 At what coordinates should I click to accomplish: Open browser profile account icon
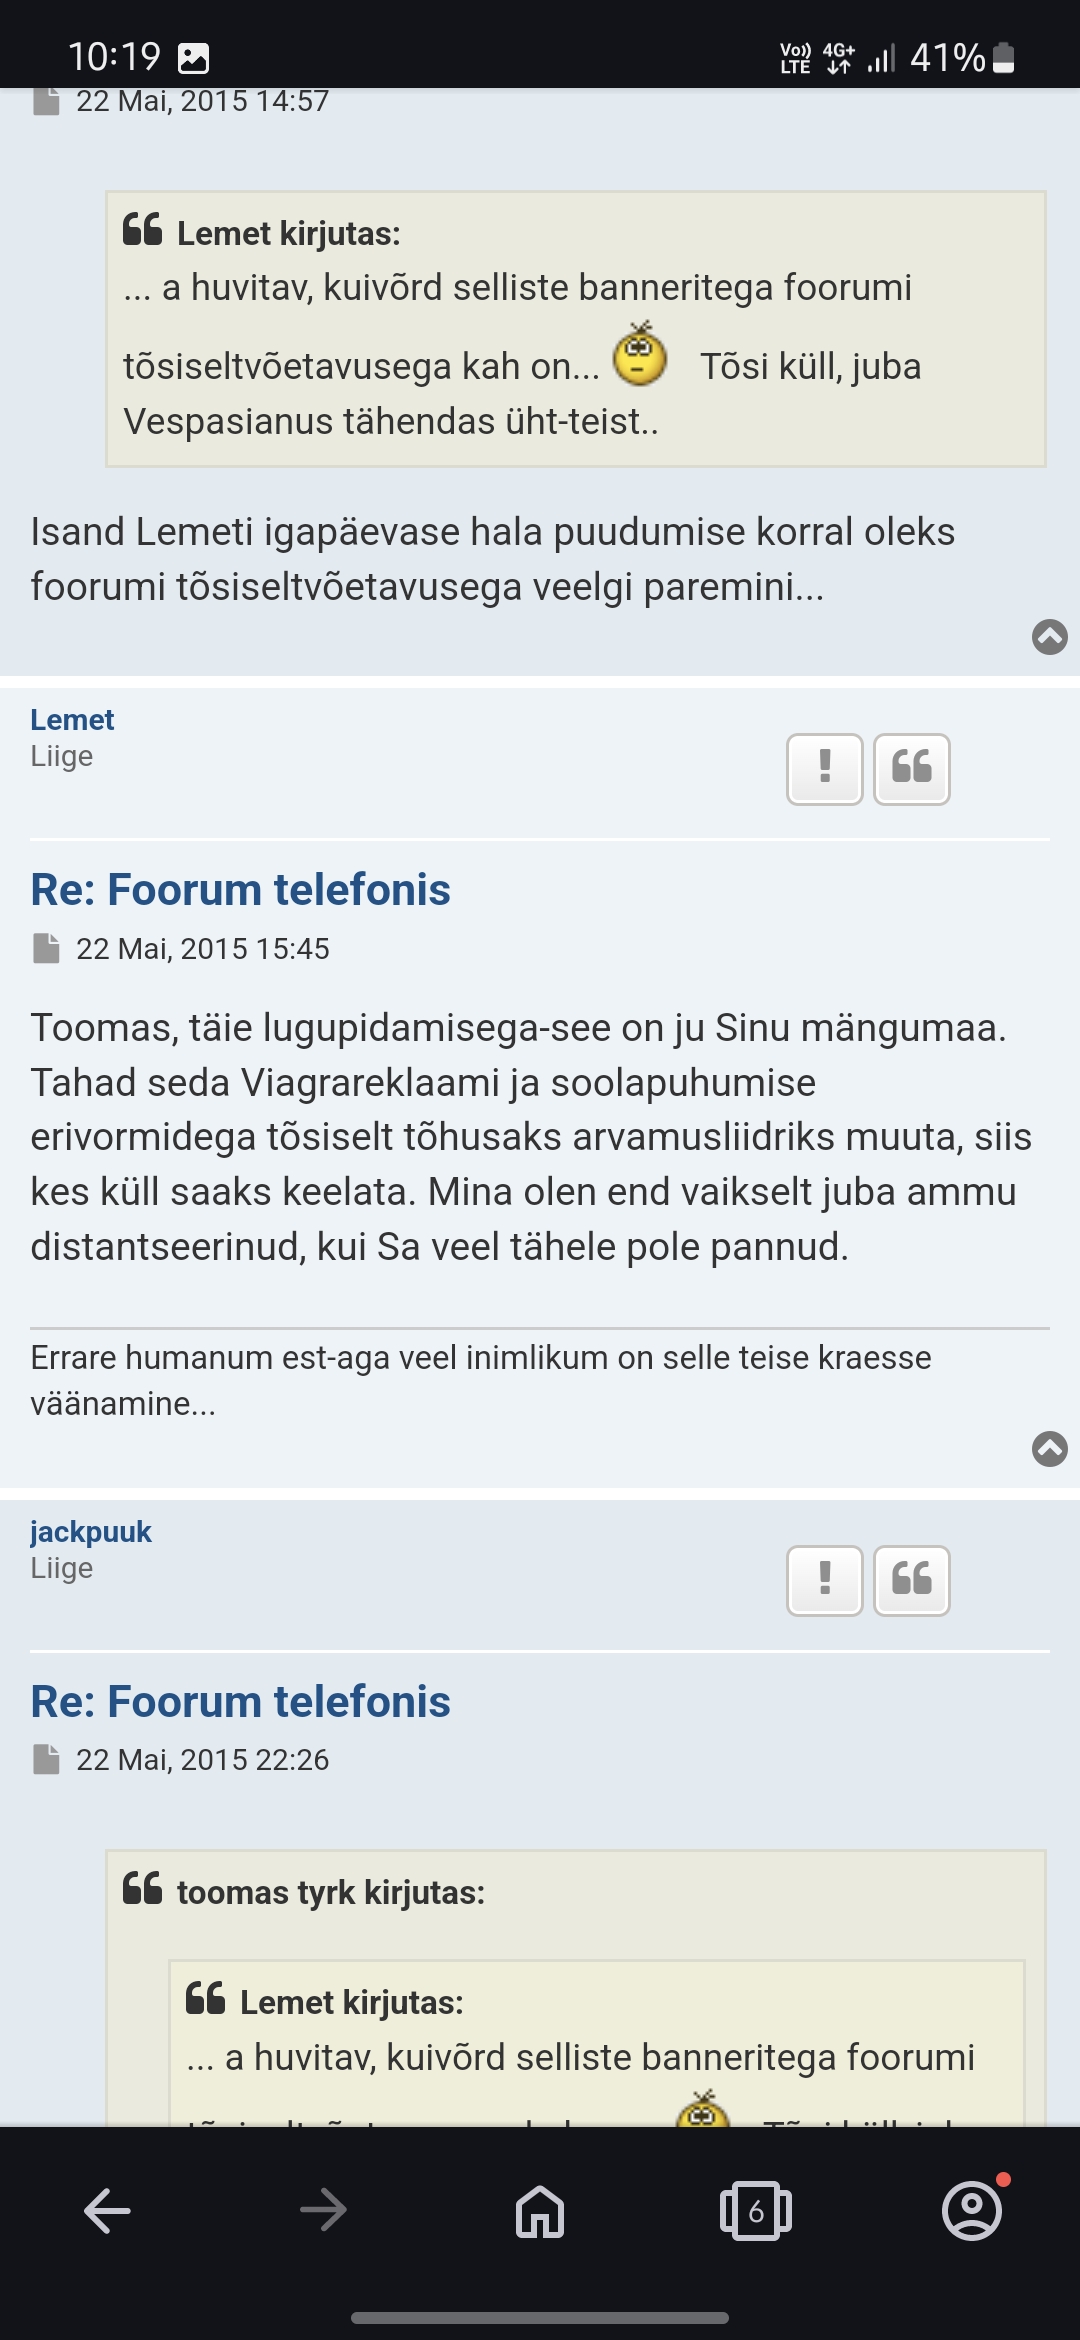971,2210
